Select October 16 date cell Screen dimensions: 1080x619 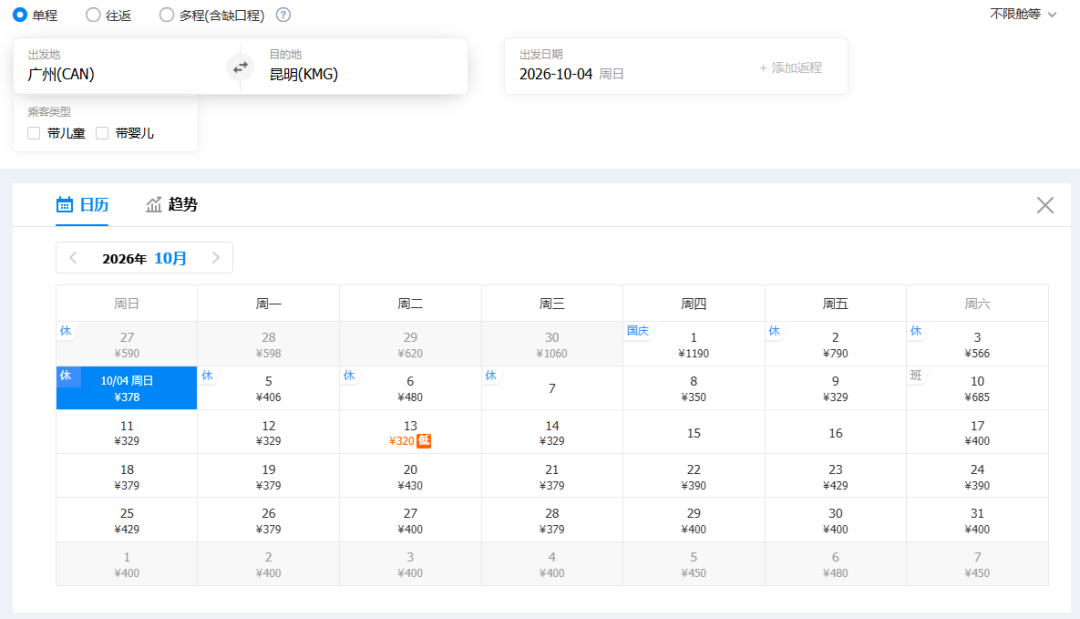[x=835, y=432]
